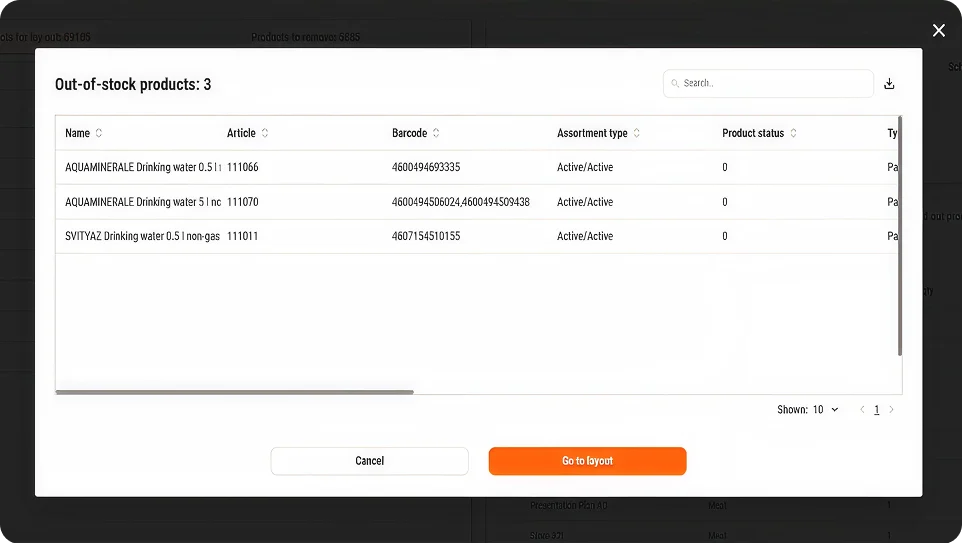The height and width of the screenshot is (544, 962).
Task: Click article number 111070
Action: coord(243,202)
